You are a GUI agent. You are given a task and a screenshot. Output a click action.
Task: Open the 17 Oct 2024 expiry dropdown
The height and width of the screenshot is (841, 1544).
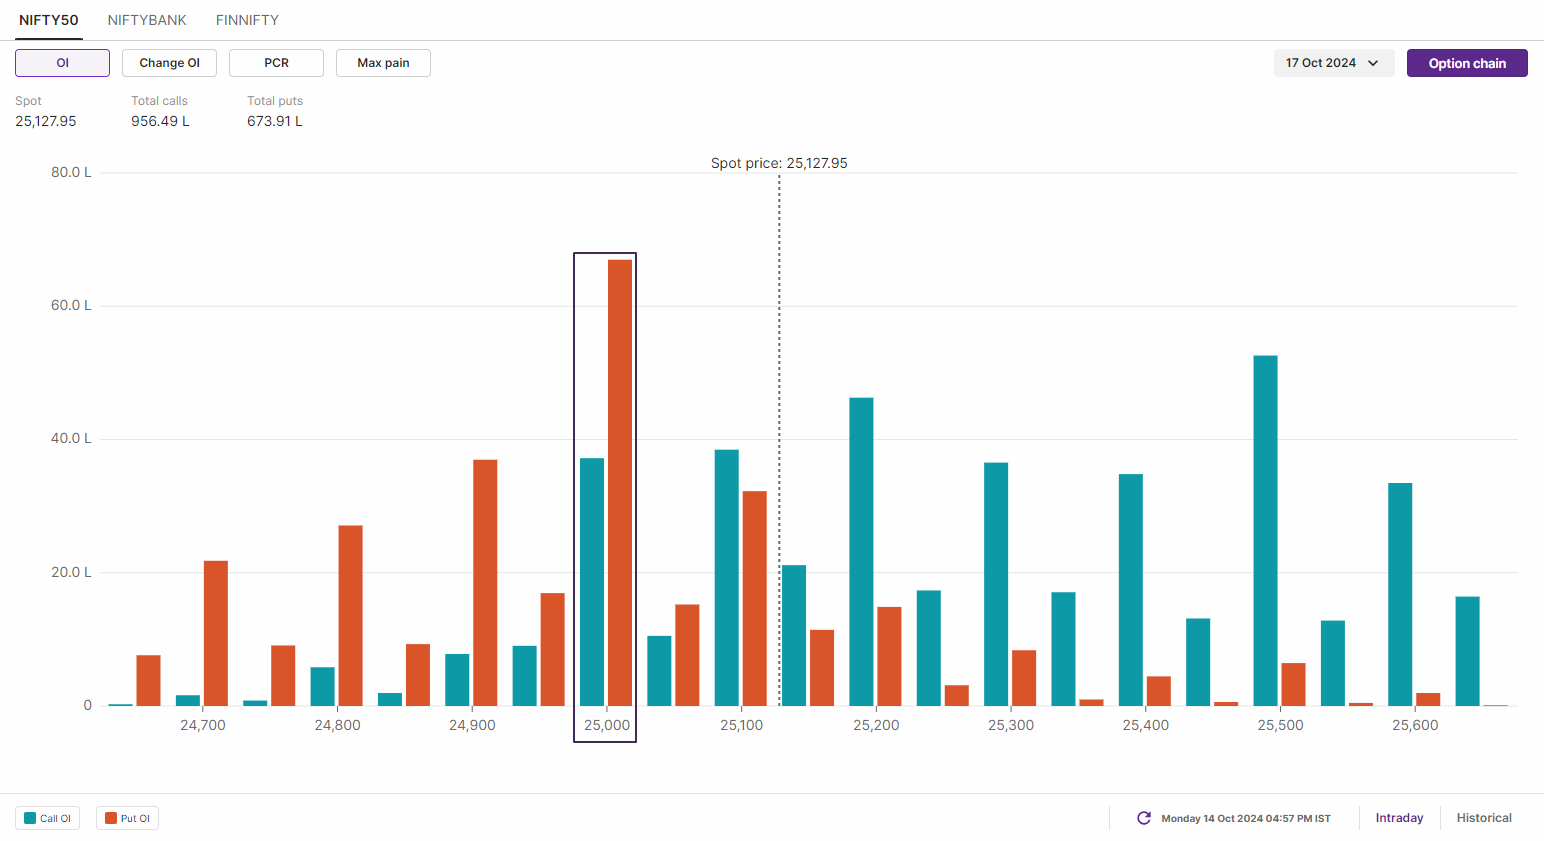pos(1334,63)
